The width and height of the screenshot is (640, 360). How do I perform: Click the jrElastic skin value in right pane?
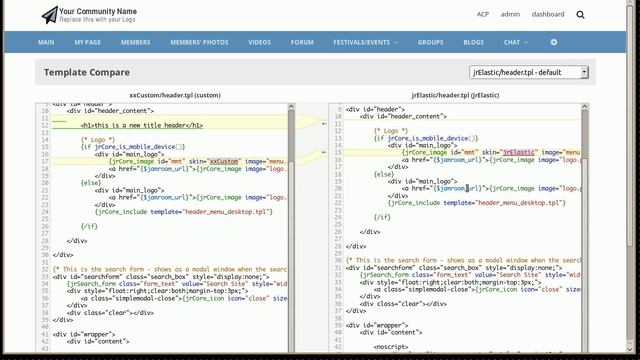tap(518, 153)
